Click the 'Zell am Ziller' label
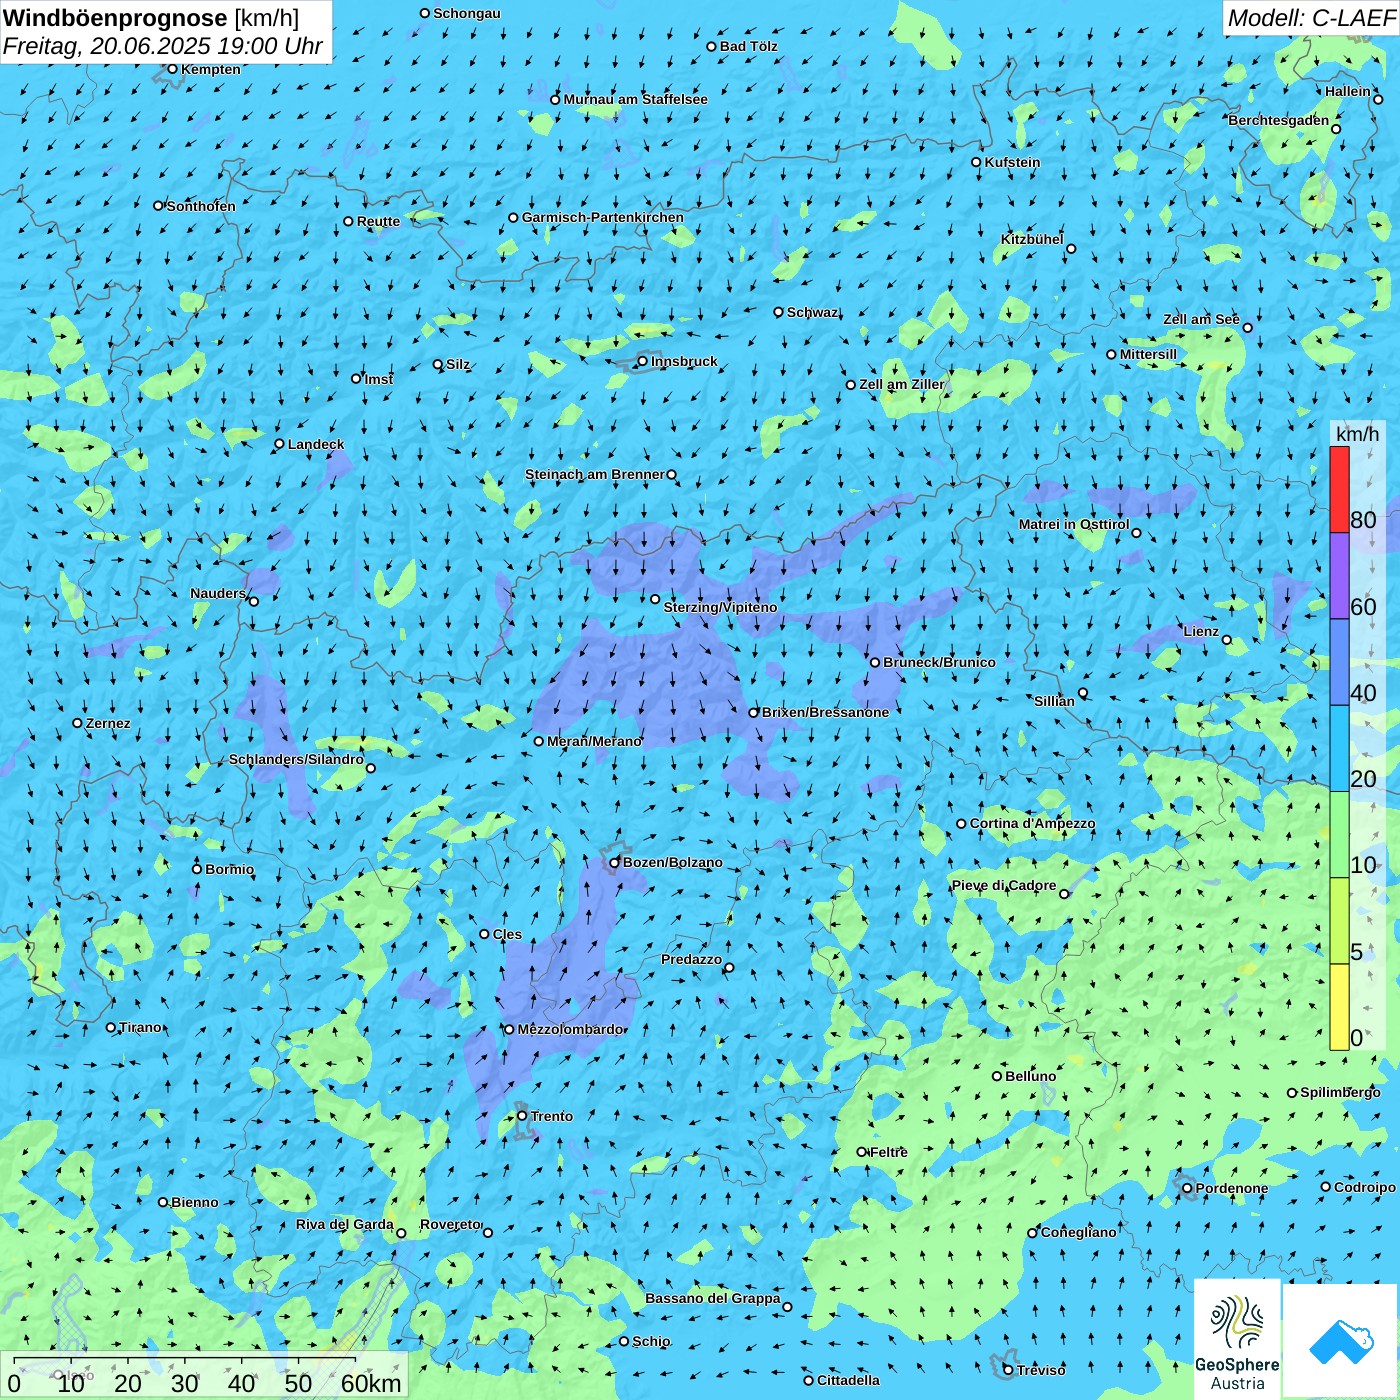Viewport: 1400px width, 1400px height. (x=902, y=384)
